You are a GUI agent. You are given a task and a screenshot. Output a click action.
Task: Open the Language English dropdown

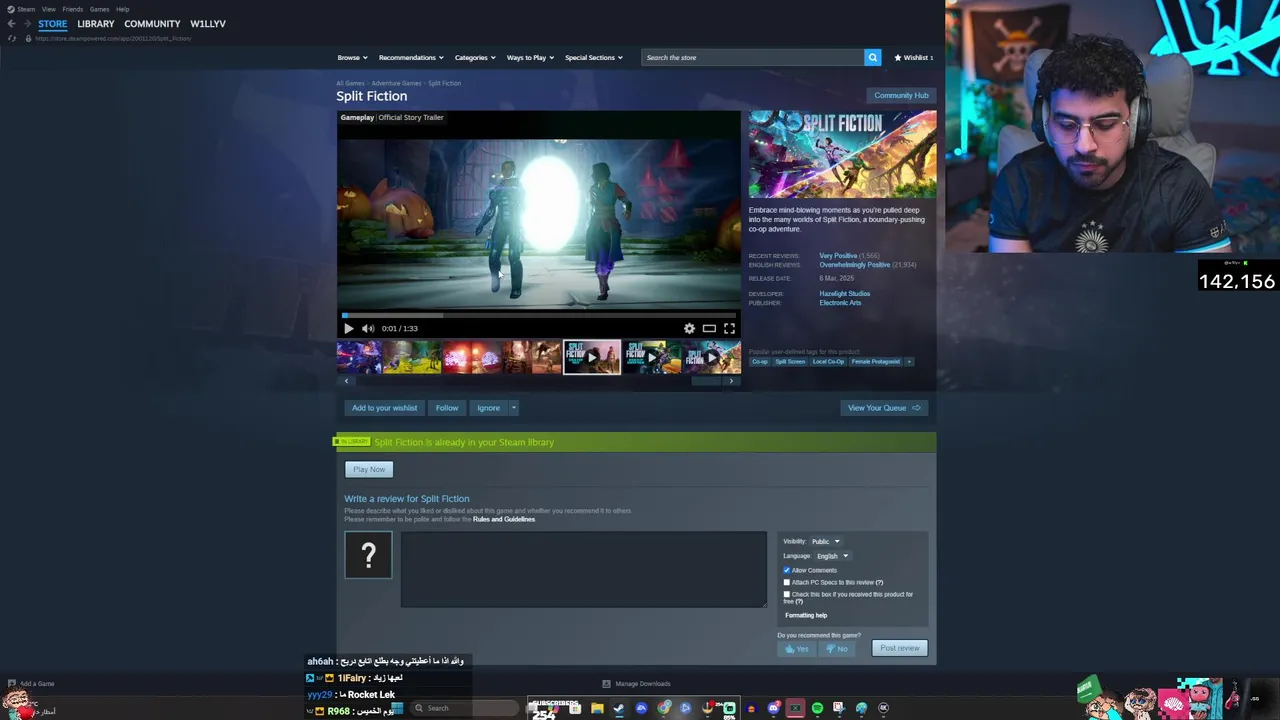pyautogui.click(x=832, y=556)
